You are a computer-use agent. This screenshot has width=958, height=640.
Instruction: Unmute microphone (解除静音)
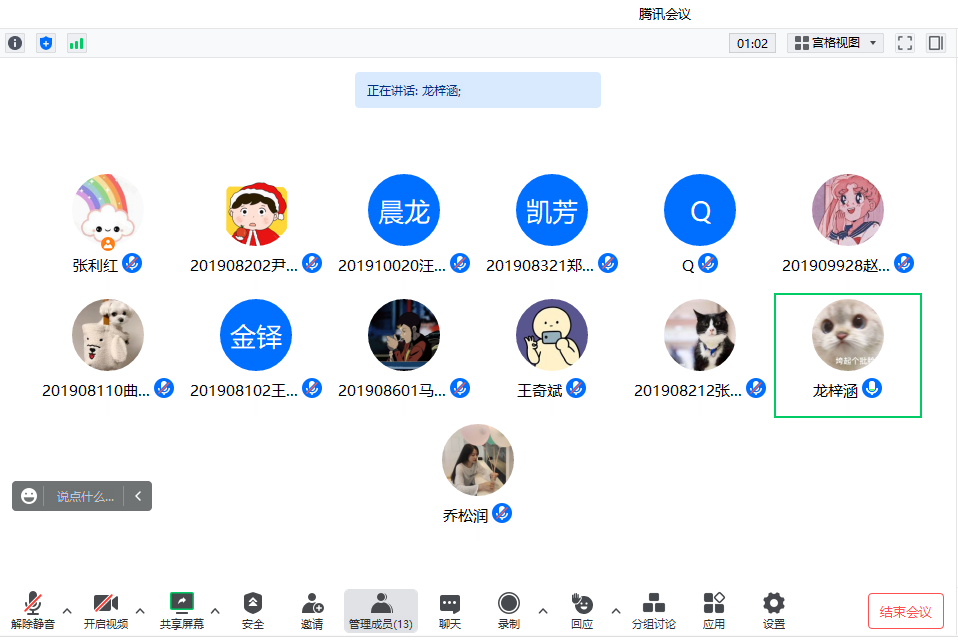33,610
